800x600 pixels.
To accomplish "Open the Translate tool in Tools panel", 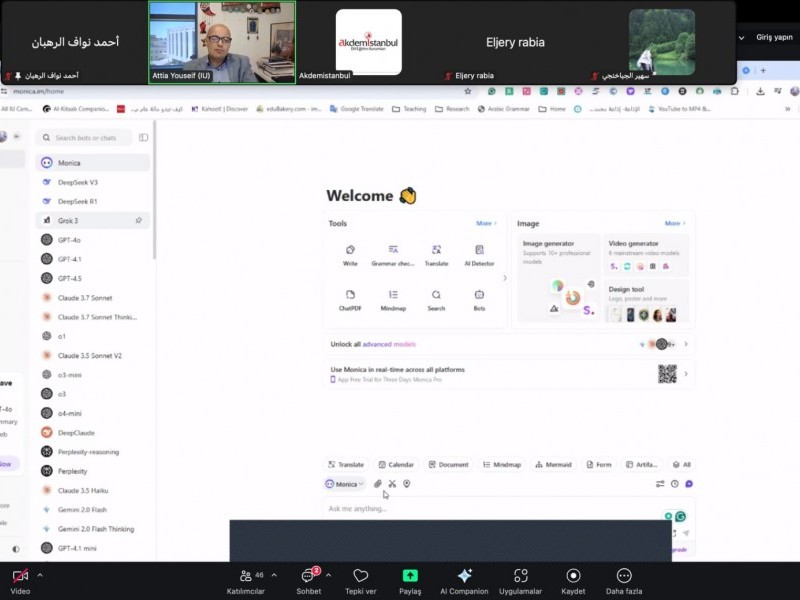I will [436, 255].
